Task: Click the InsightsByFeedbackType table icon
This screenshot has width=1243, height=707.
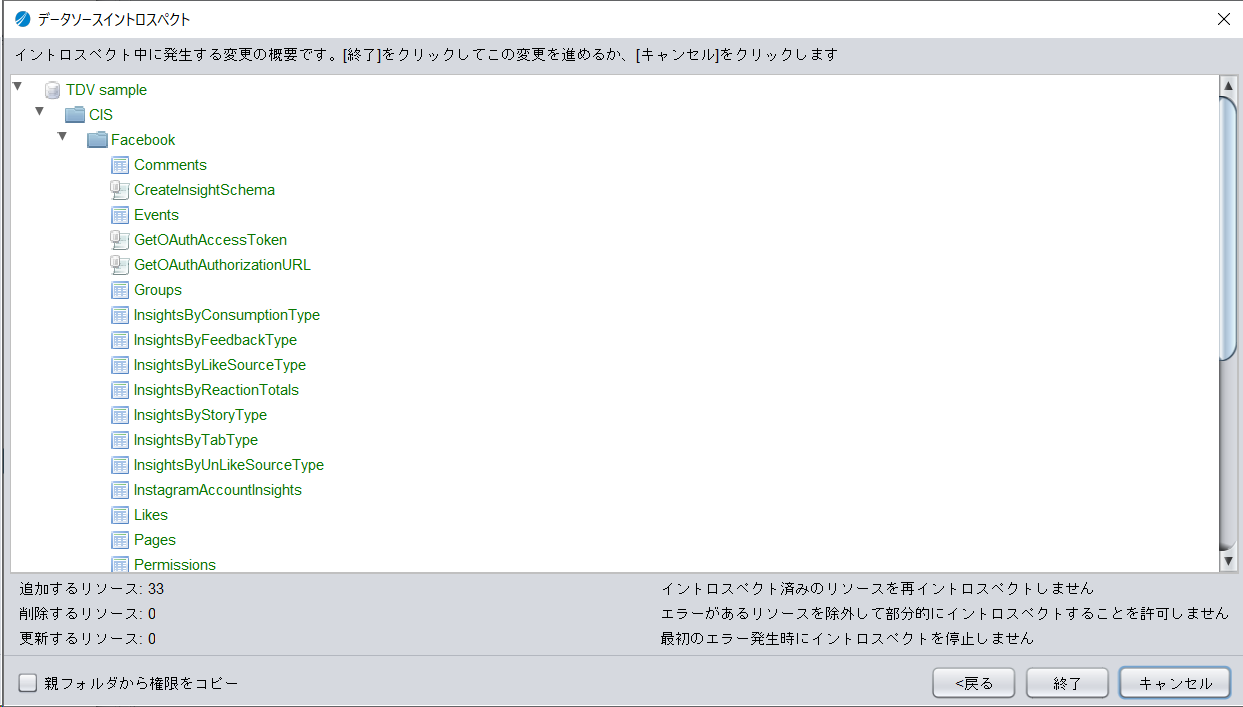Action: 120,340
